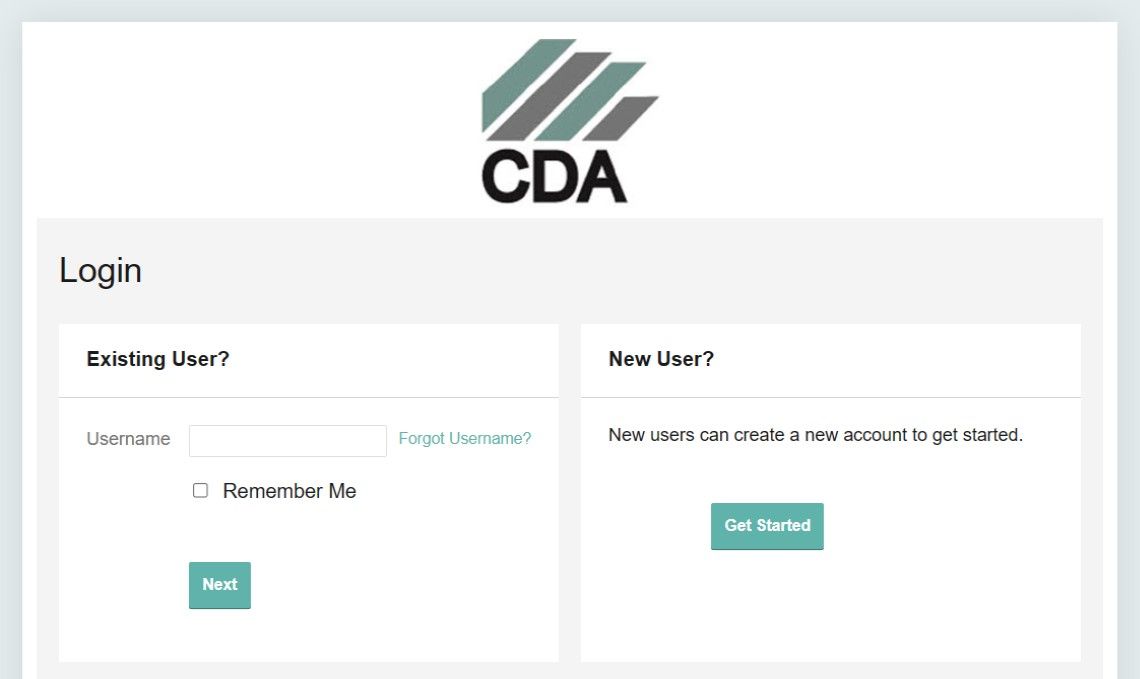
Task: Click the Remember Me label text
Action: click(x=289, y=491)
